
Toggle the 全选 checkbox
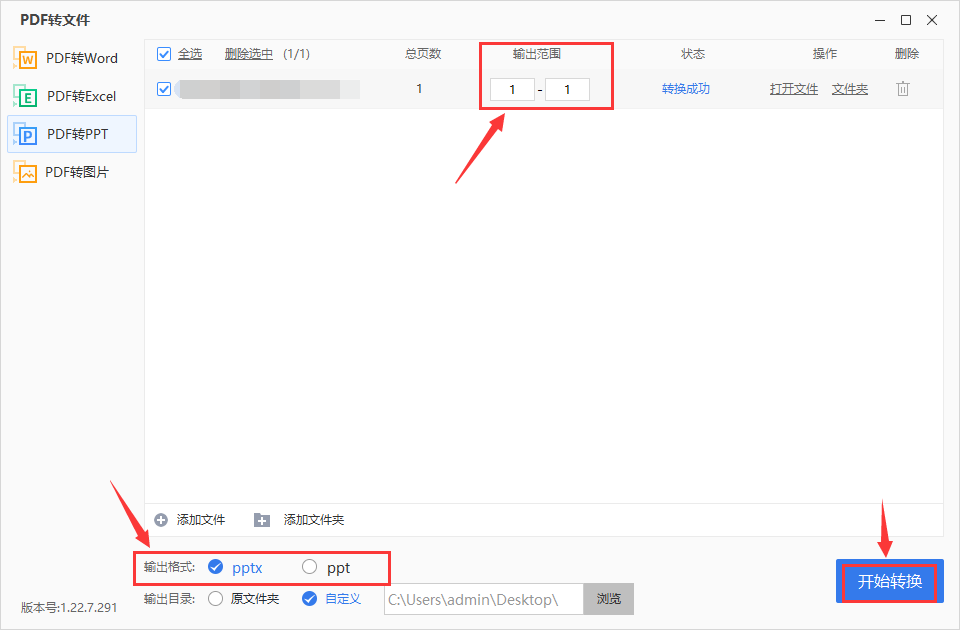163,54
